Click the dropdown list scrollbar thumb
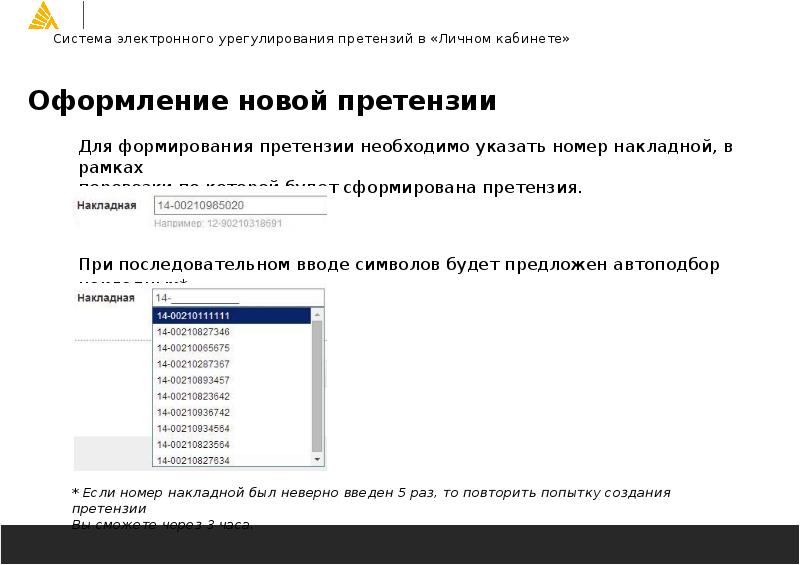 (x=319, y=385)
